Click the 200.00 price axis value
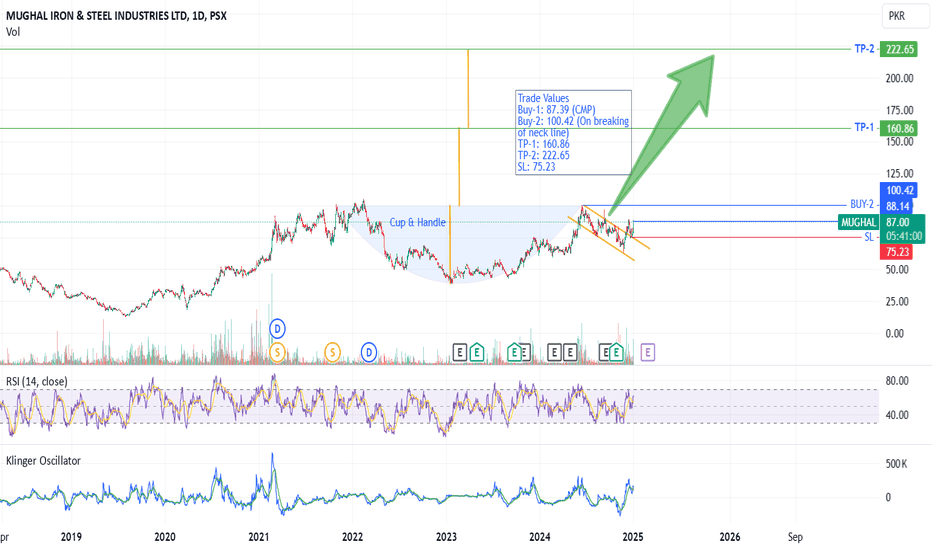 click(x=899, y=78)
